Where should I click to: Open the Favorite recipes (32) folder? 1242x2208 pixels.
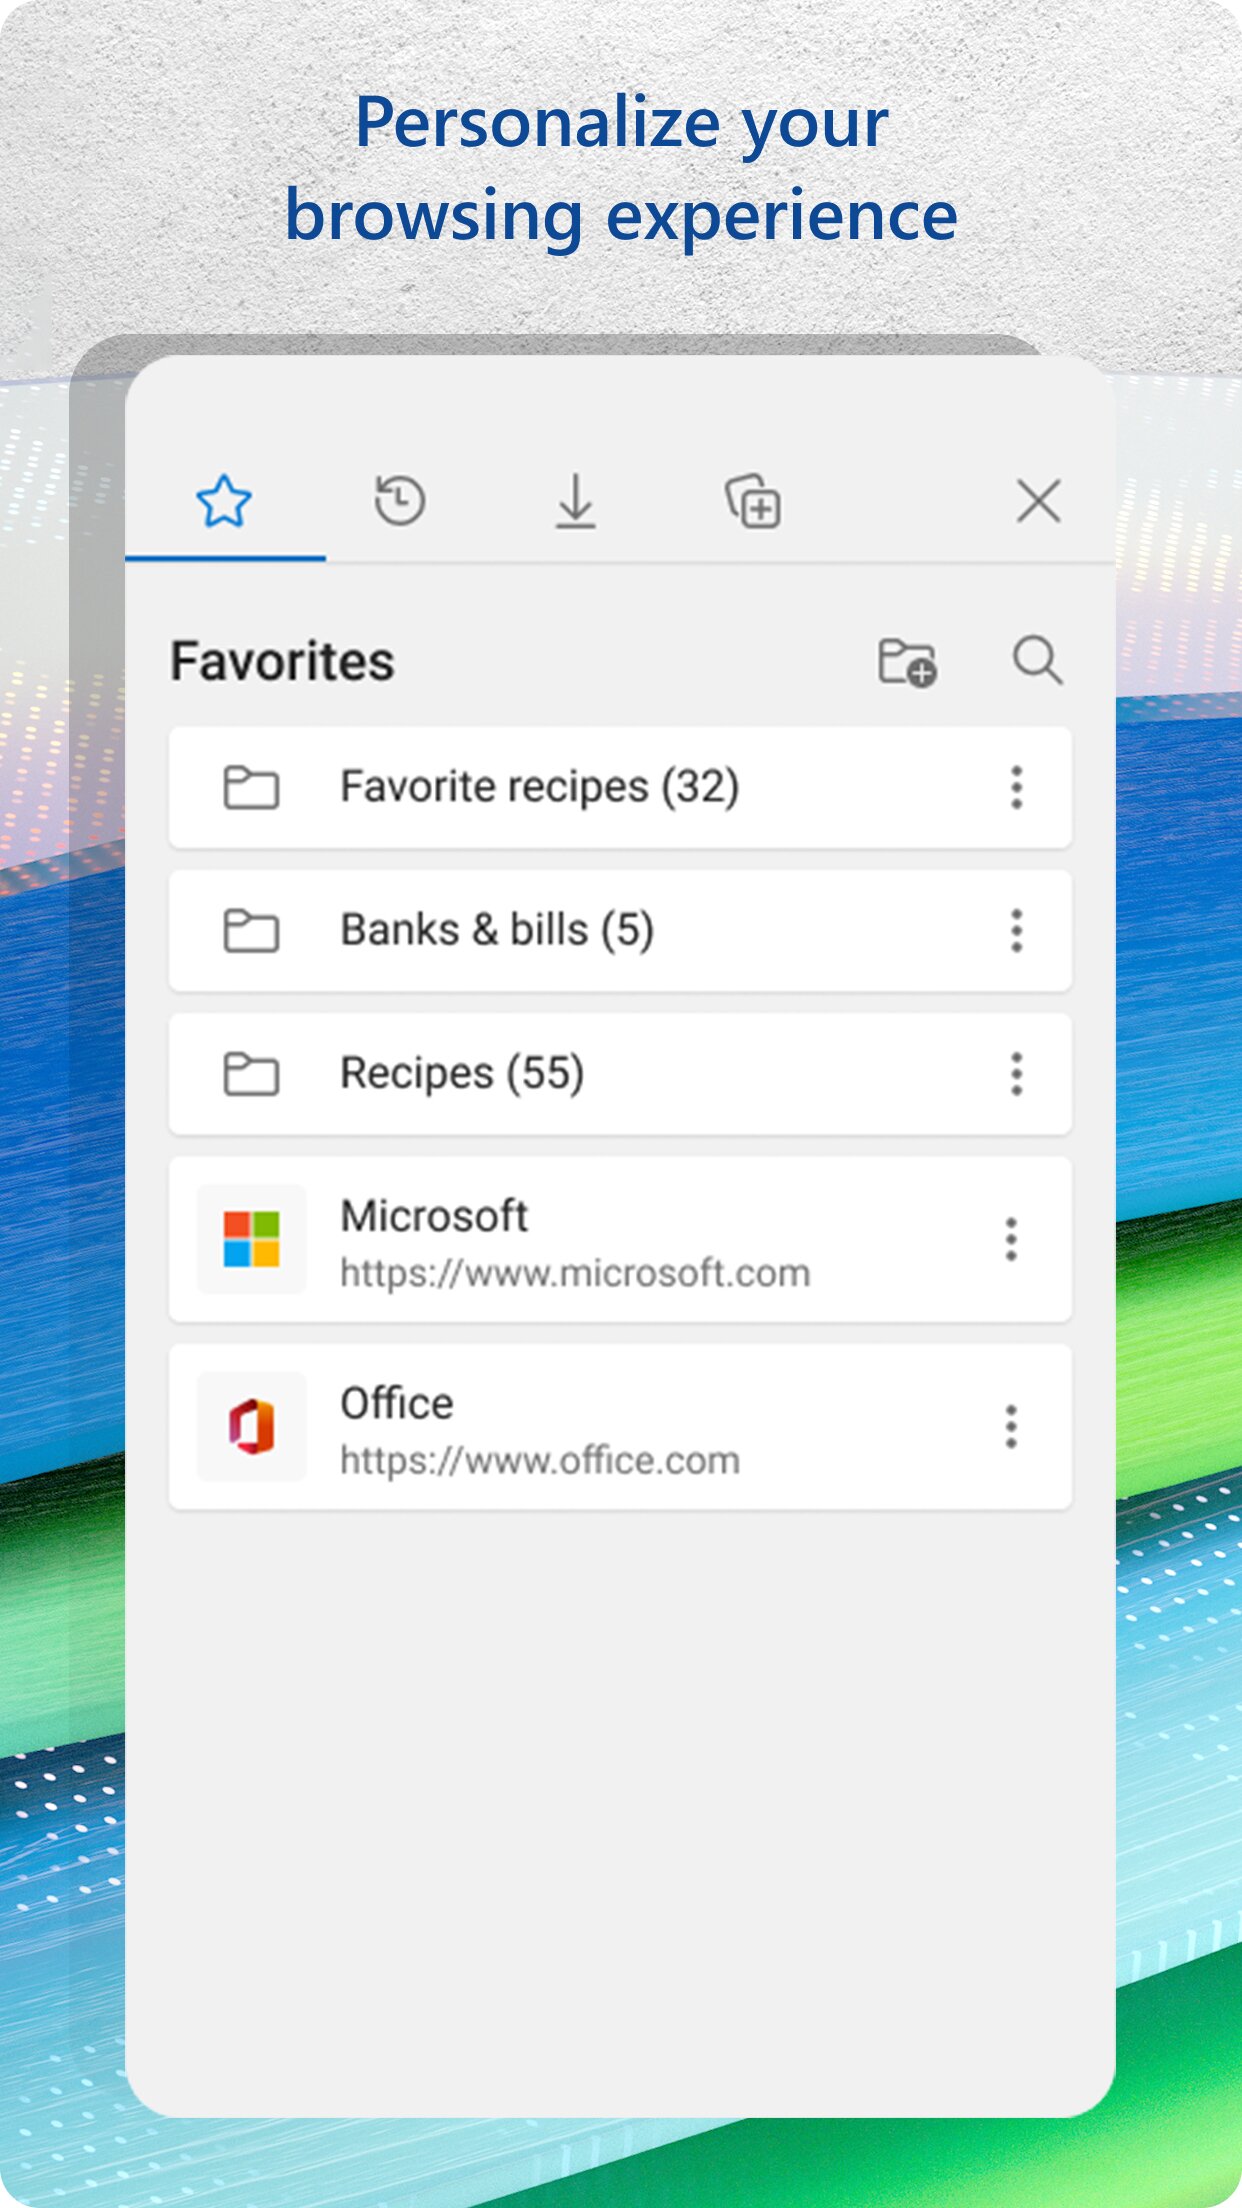pos(620,788)
